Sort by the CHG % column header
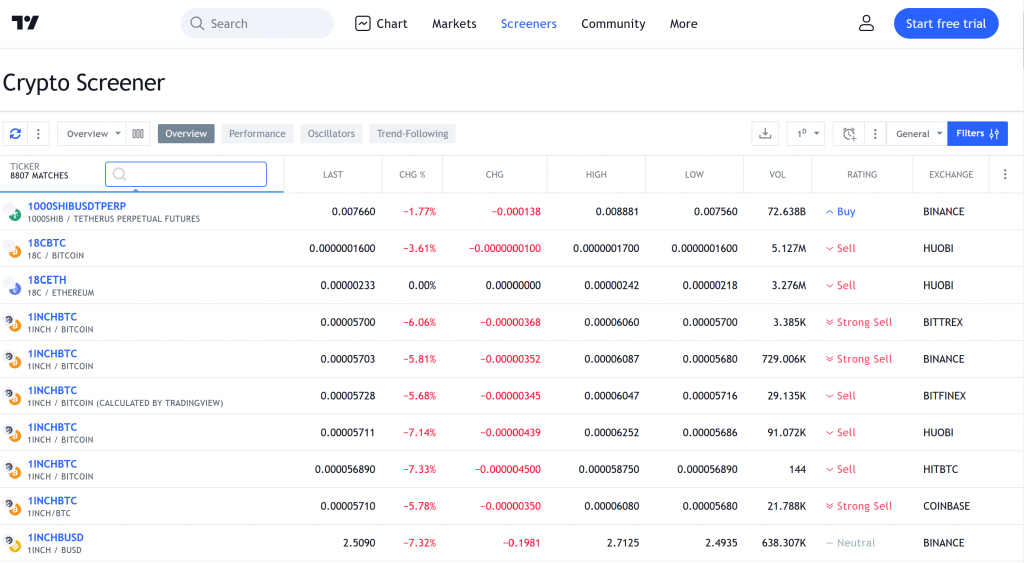Viewport: 1024px width, 563px height. 412,174
